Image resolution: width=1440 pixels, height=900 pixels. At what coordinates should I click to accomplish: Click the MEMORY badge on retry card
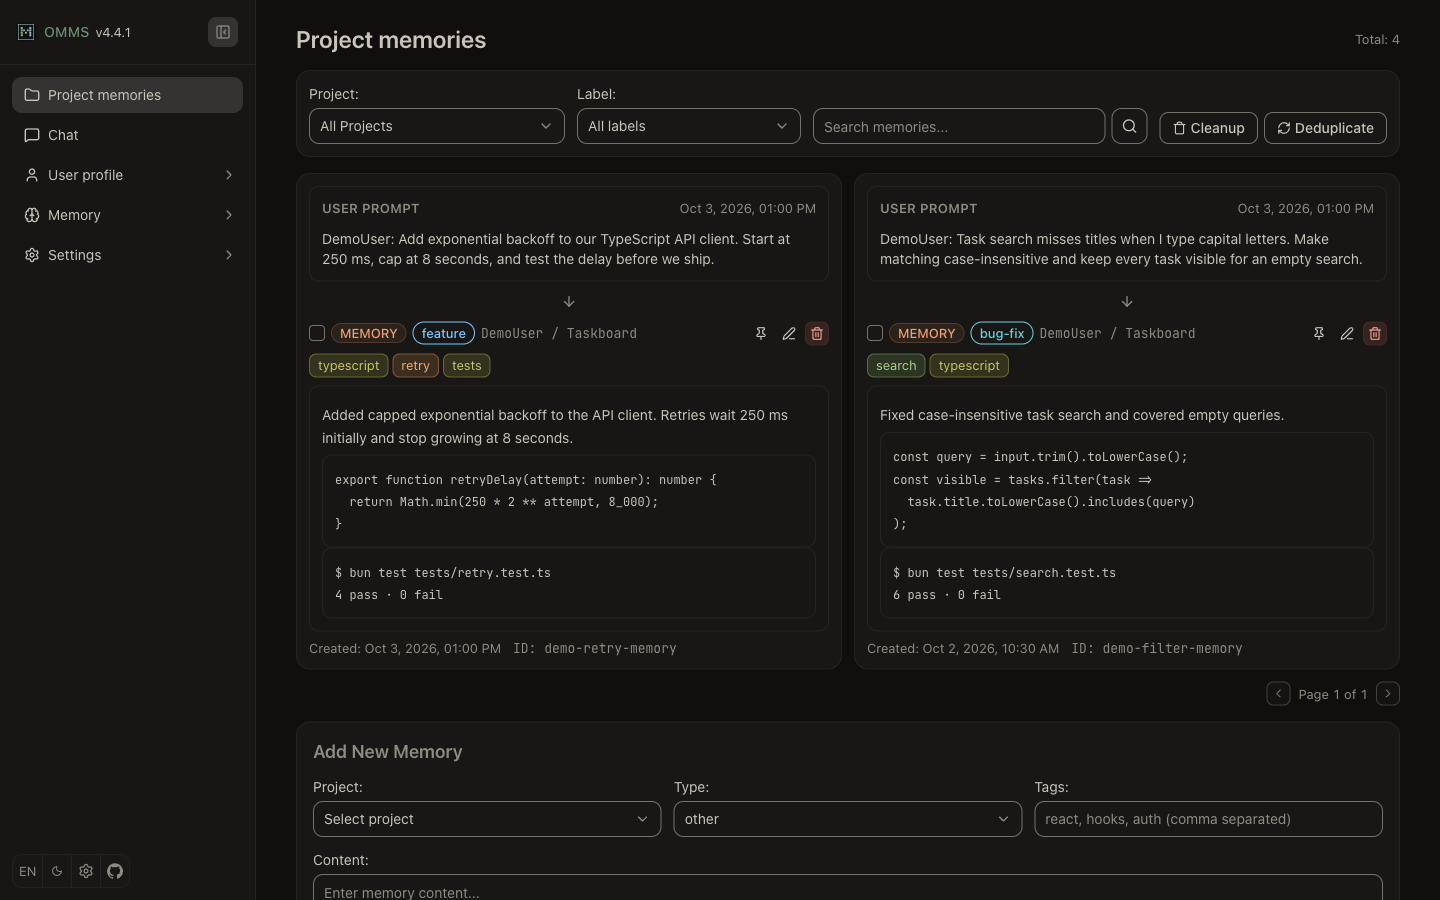pyautogui.click(x=369, y=333)
